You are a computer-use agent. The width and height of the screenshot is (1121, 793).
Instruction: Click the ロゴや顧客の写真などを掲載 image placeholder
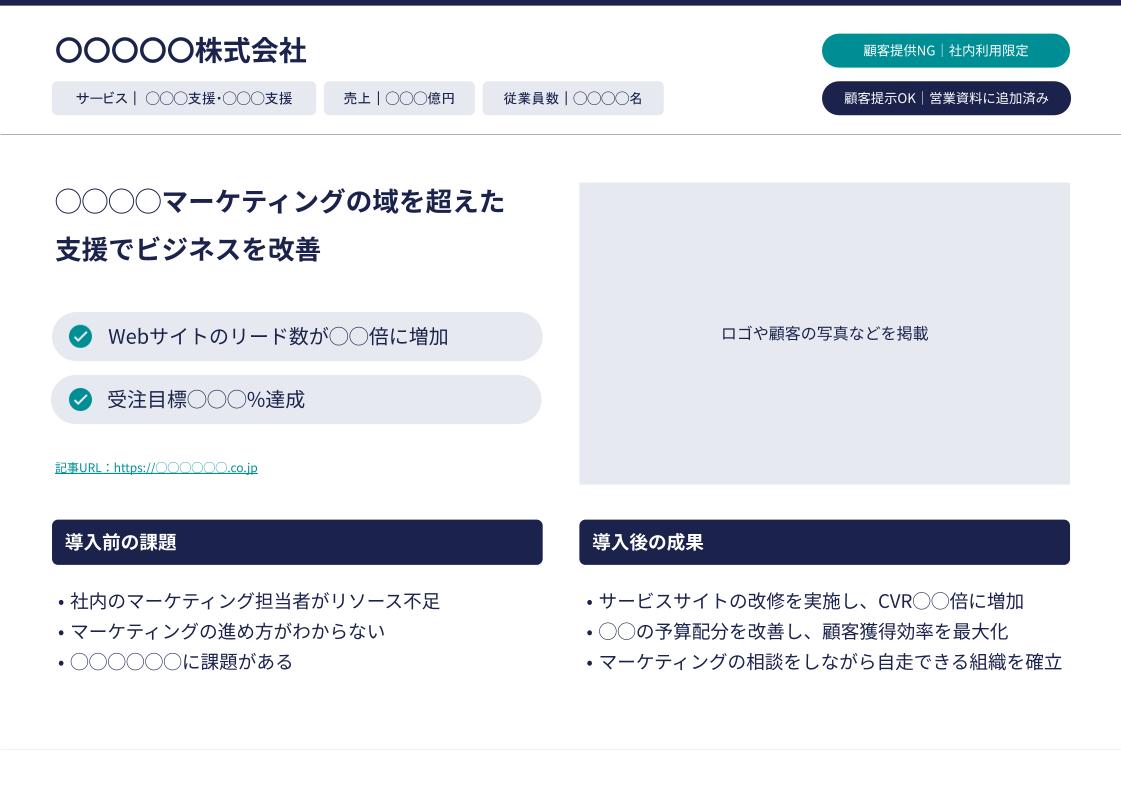click(x=824, y=333)
